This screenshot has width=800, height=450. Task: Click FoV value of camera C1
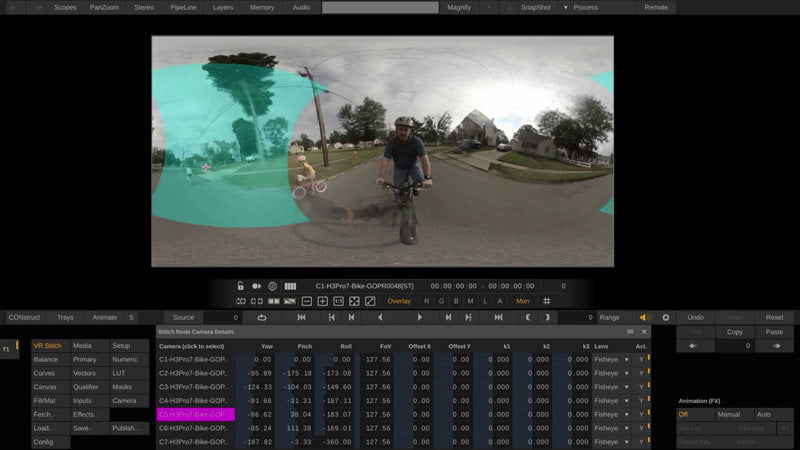click(379, 360)
